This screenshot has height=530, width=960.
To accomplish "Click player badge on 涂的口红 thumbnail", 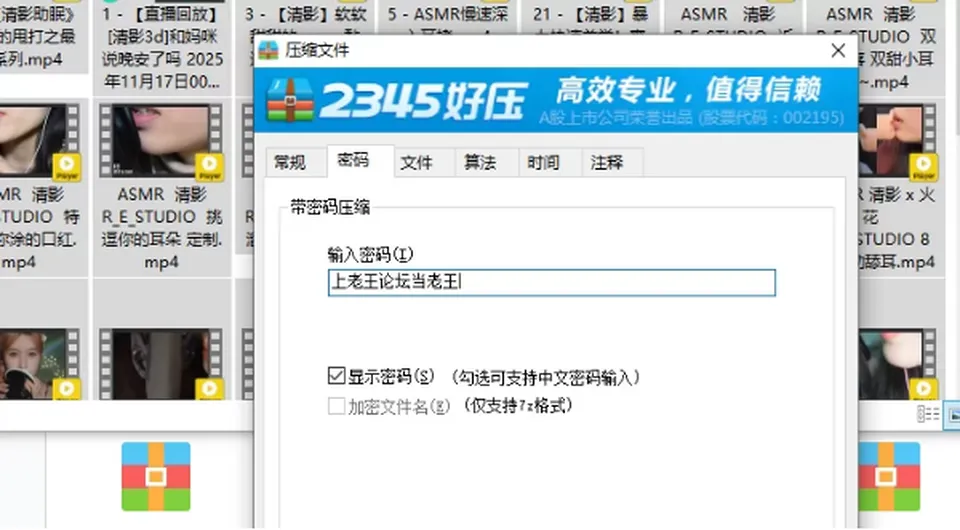I will (66, 167).
